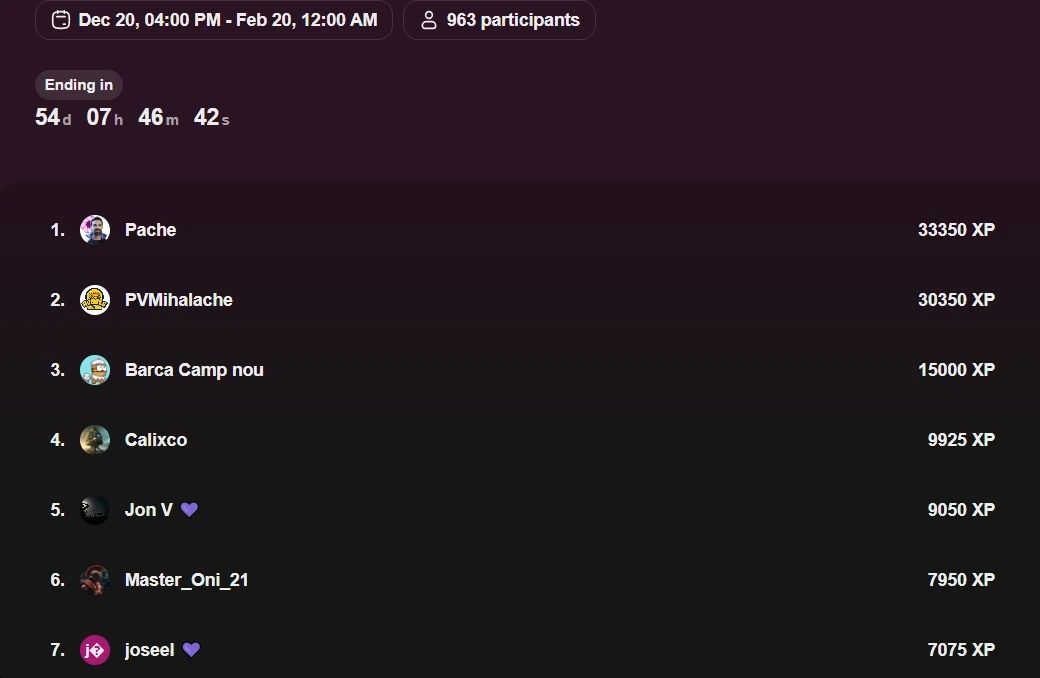The height and width of the screenshot is (678, 1040).
Task: Open Jon V's dark avatar
Action: pyautogui.click(x=95, y=510)
